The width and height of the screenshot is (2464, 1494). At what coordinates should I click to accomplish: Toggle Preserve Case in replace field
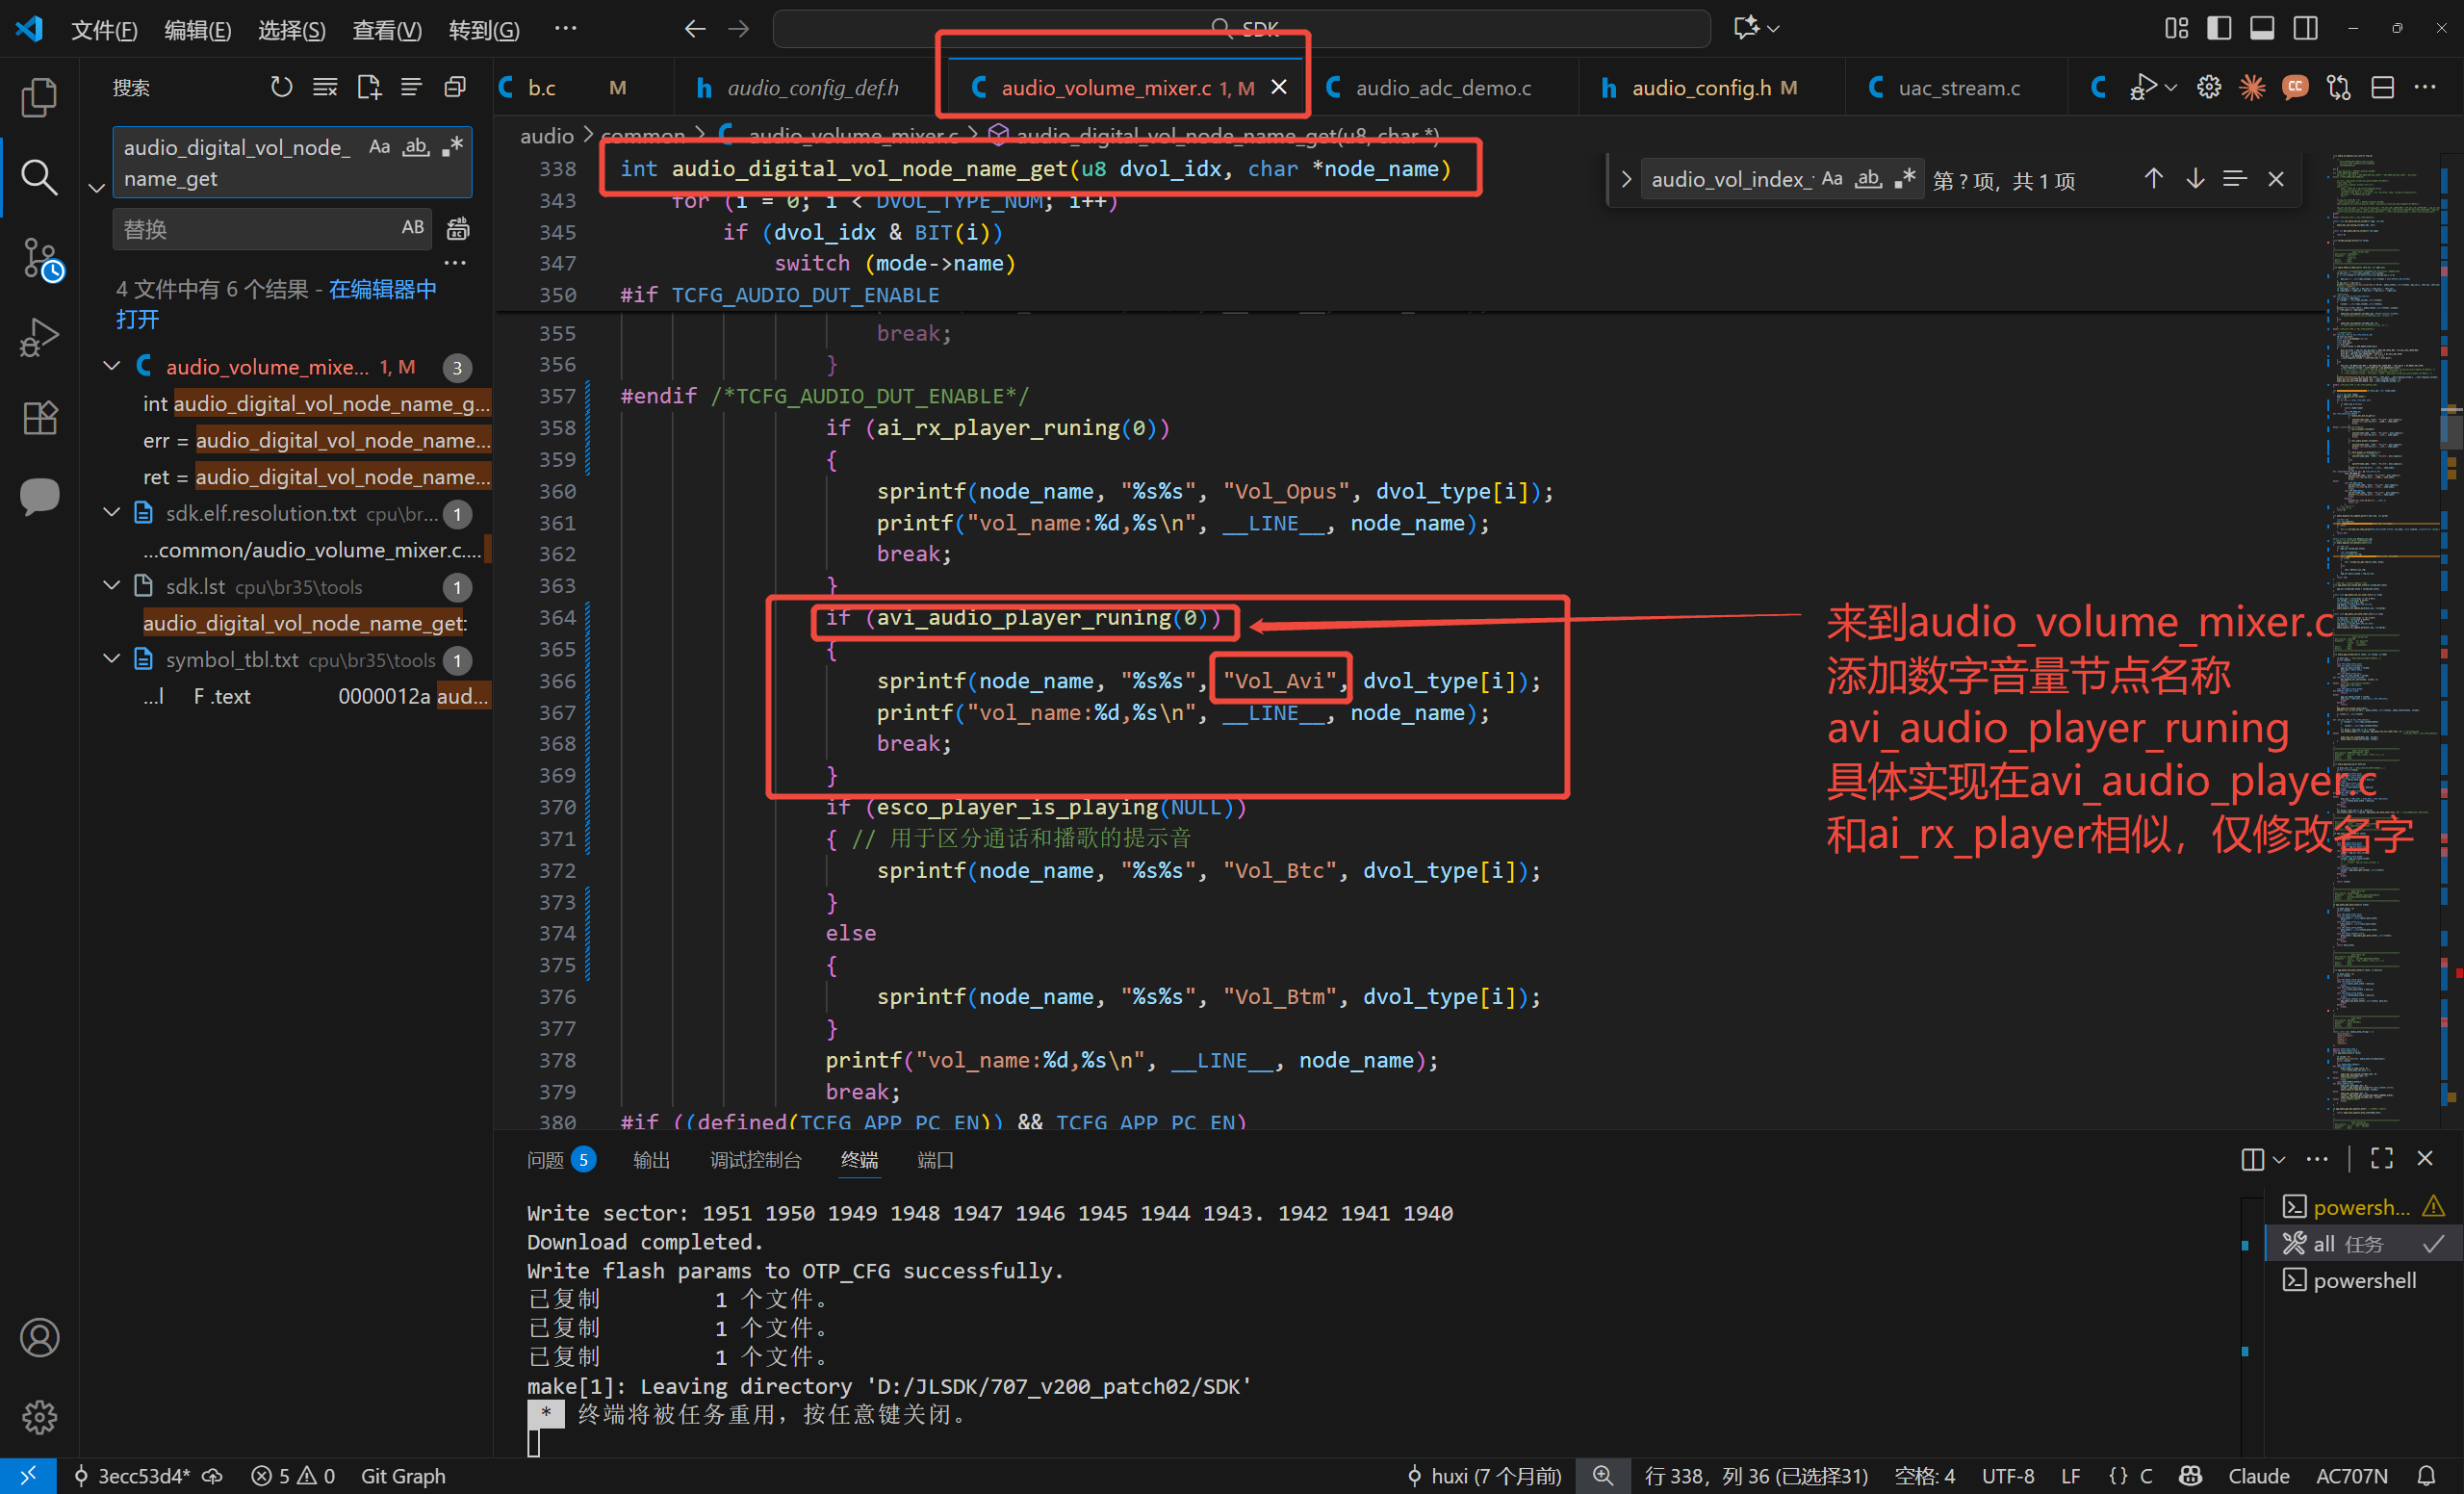(x=413, y=228)
